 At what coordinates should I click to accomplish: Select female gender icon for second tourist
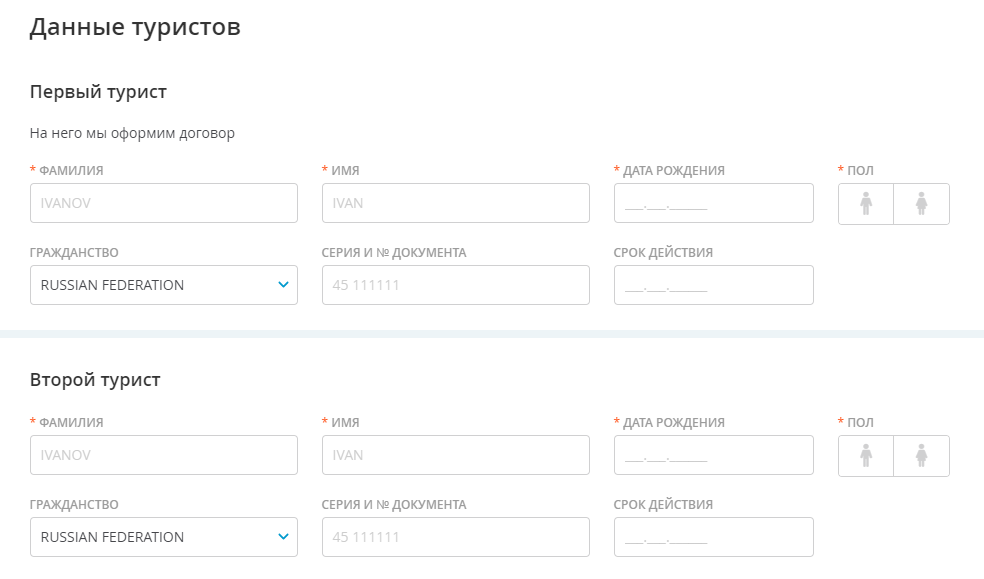pos(921,456)
